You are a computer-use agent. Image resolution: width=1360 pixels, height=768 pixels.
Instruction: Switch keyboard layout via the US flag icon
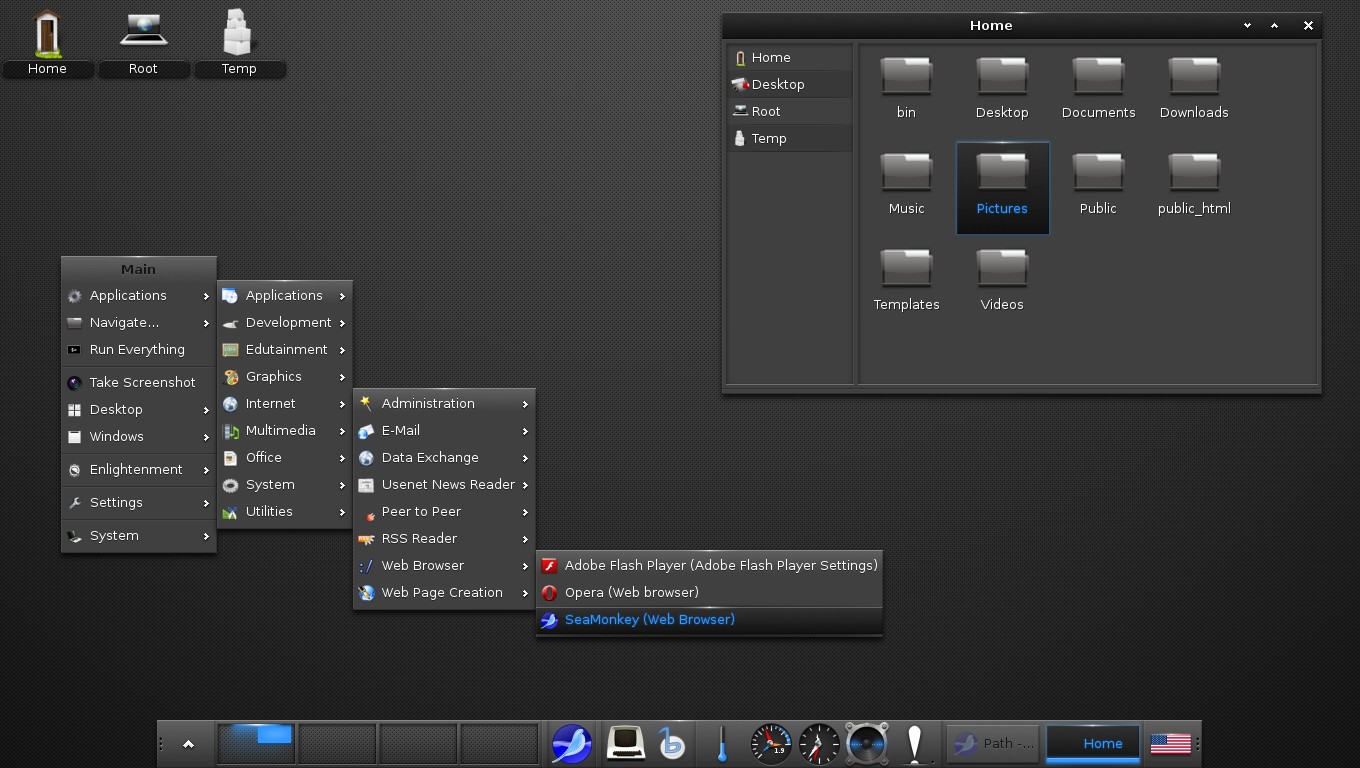(1170, 743)
